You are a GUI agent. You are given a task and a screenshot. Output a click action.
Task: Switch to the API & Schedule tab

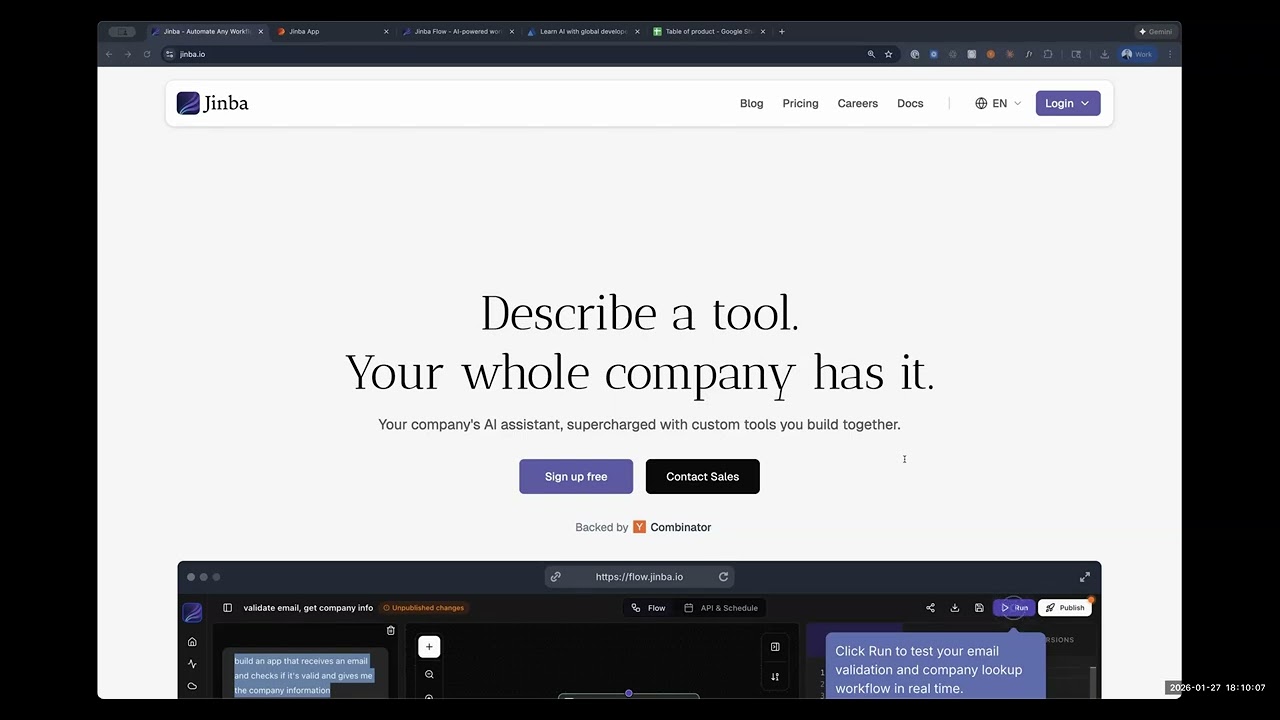[721, 608]
